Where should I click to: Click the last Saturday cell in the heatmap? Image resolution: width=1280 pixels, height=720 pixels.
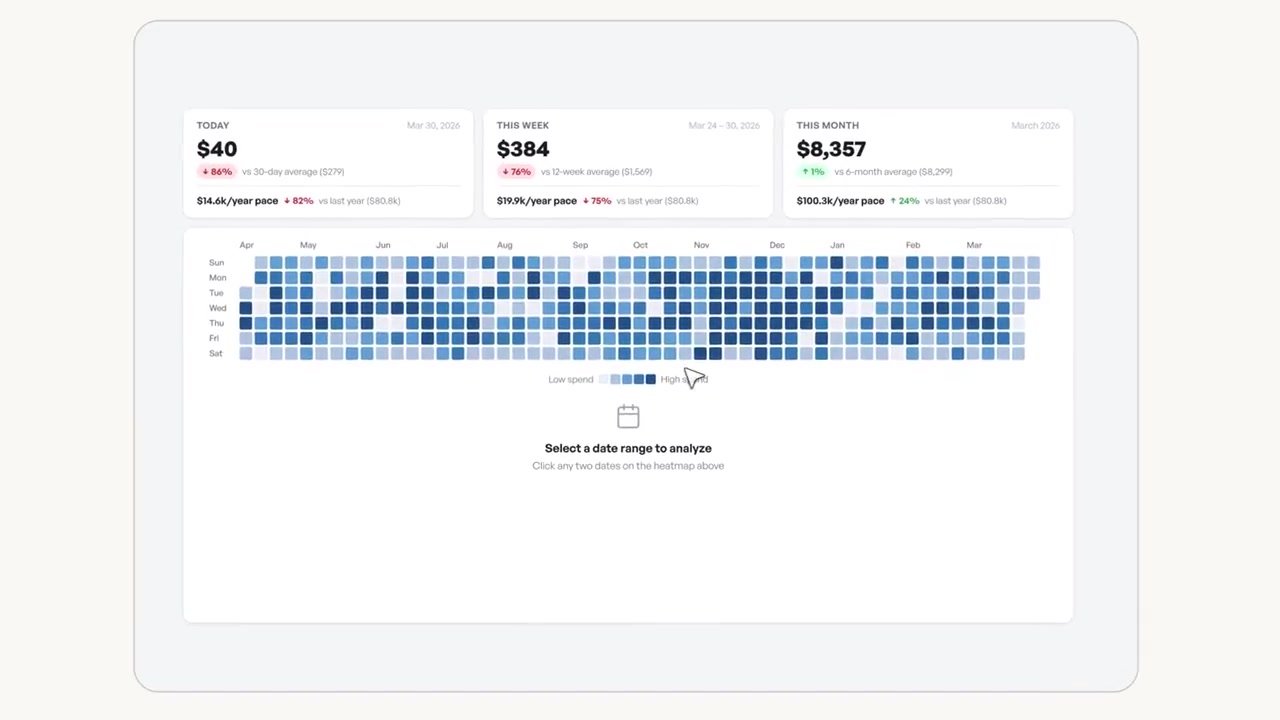click(x=1018, y=353)
